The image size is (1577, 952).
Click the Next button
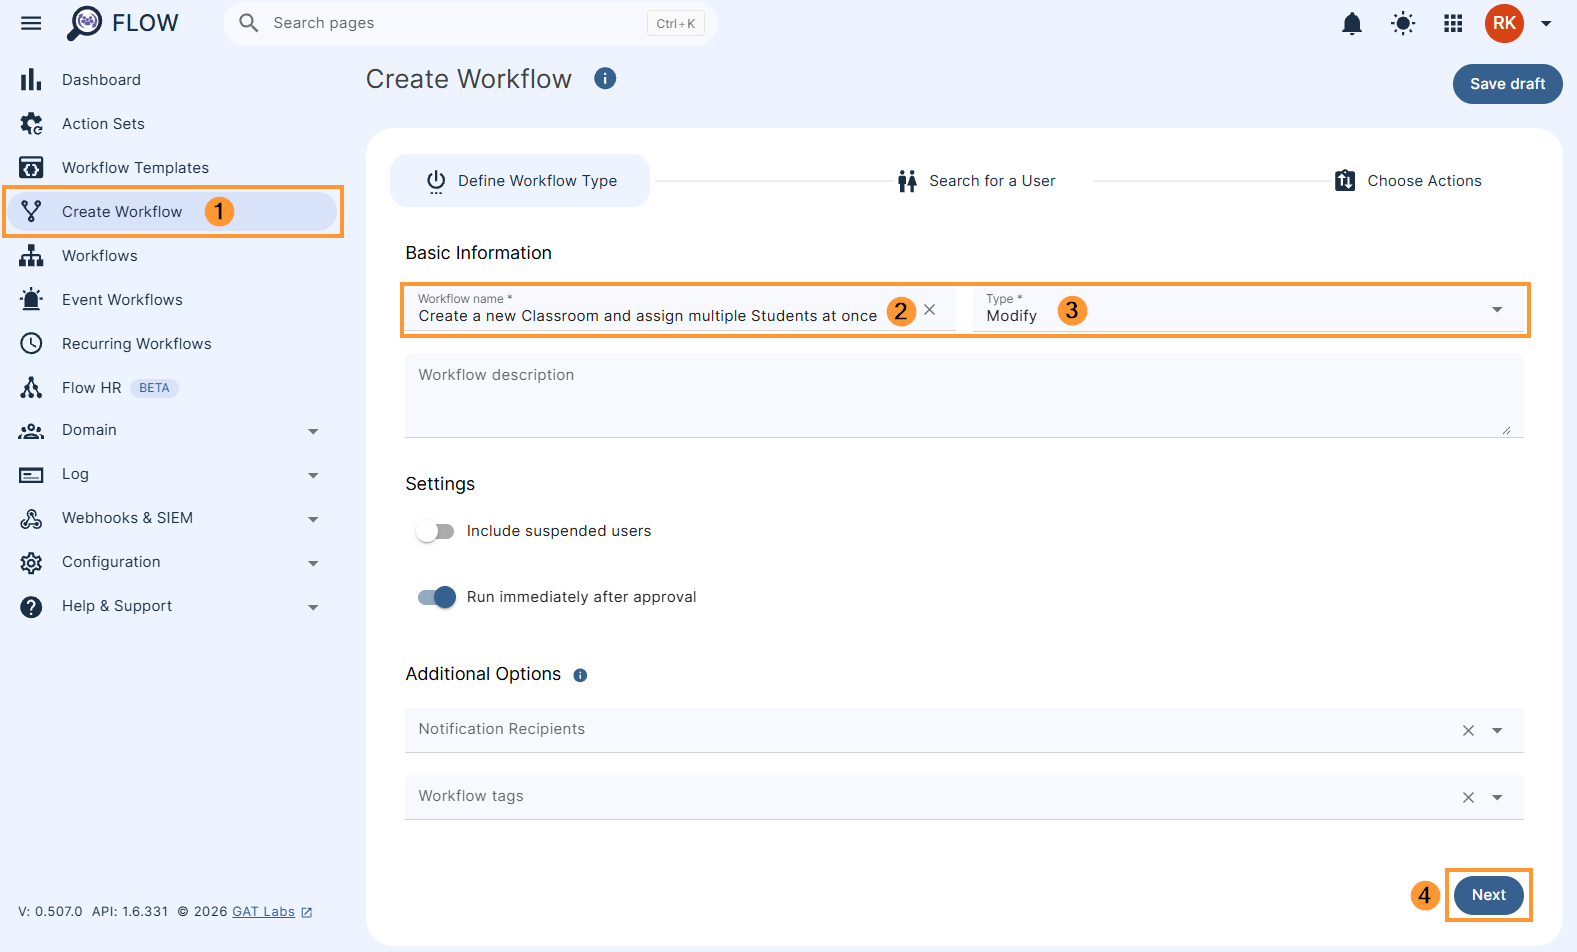pos(1488,895)
